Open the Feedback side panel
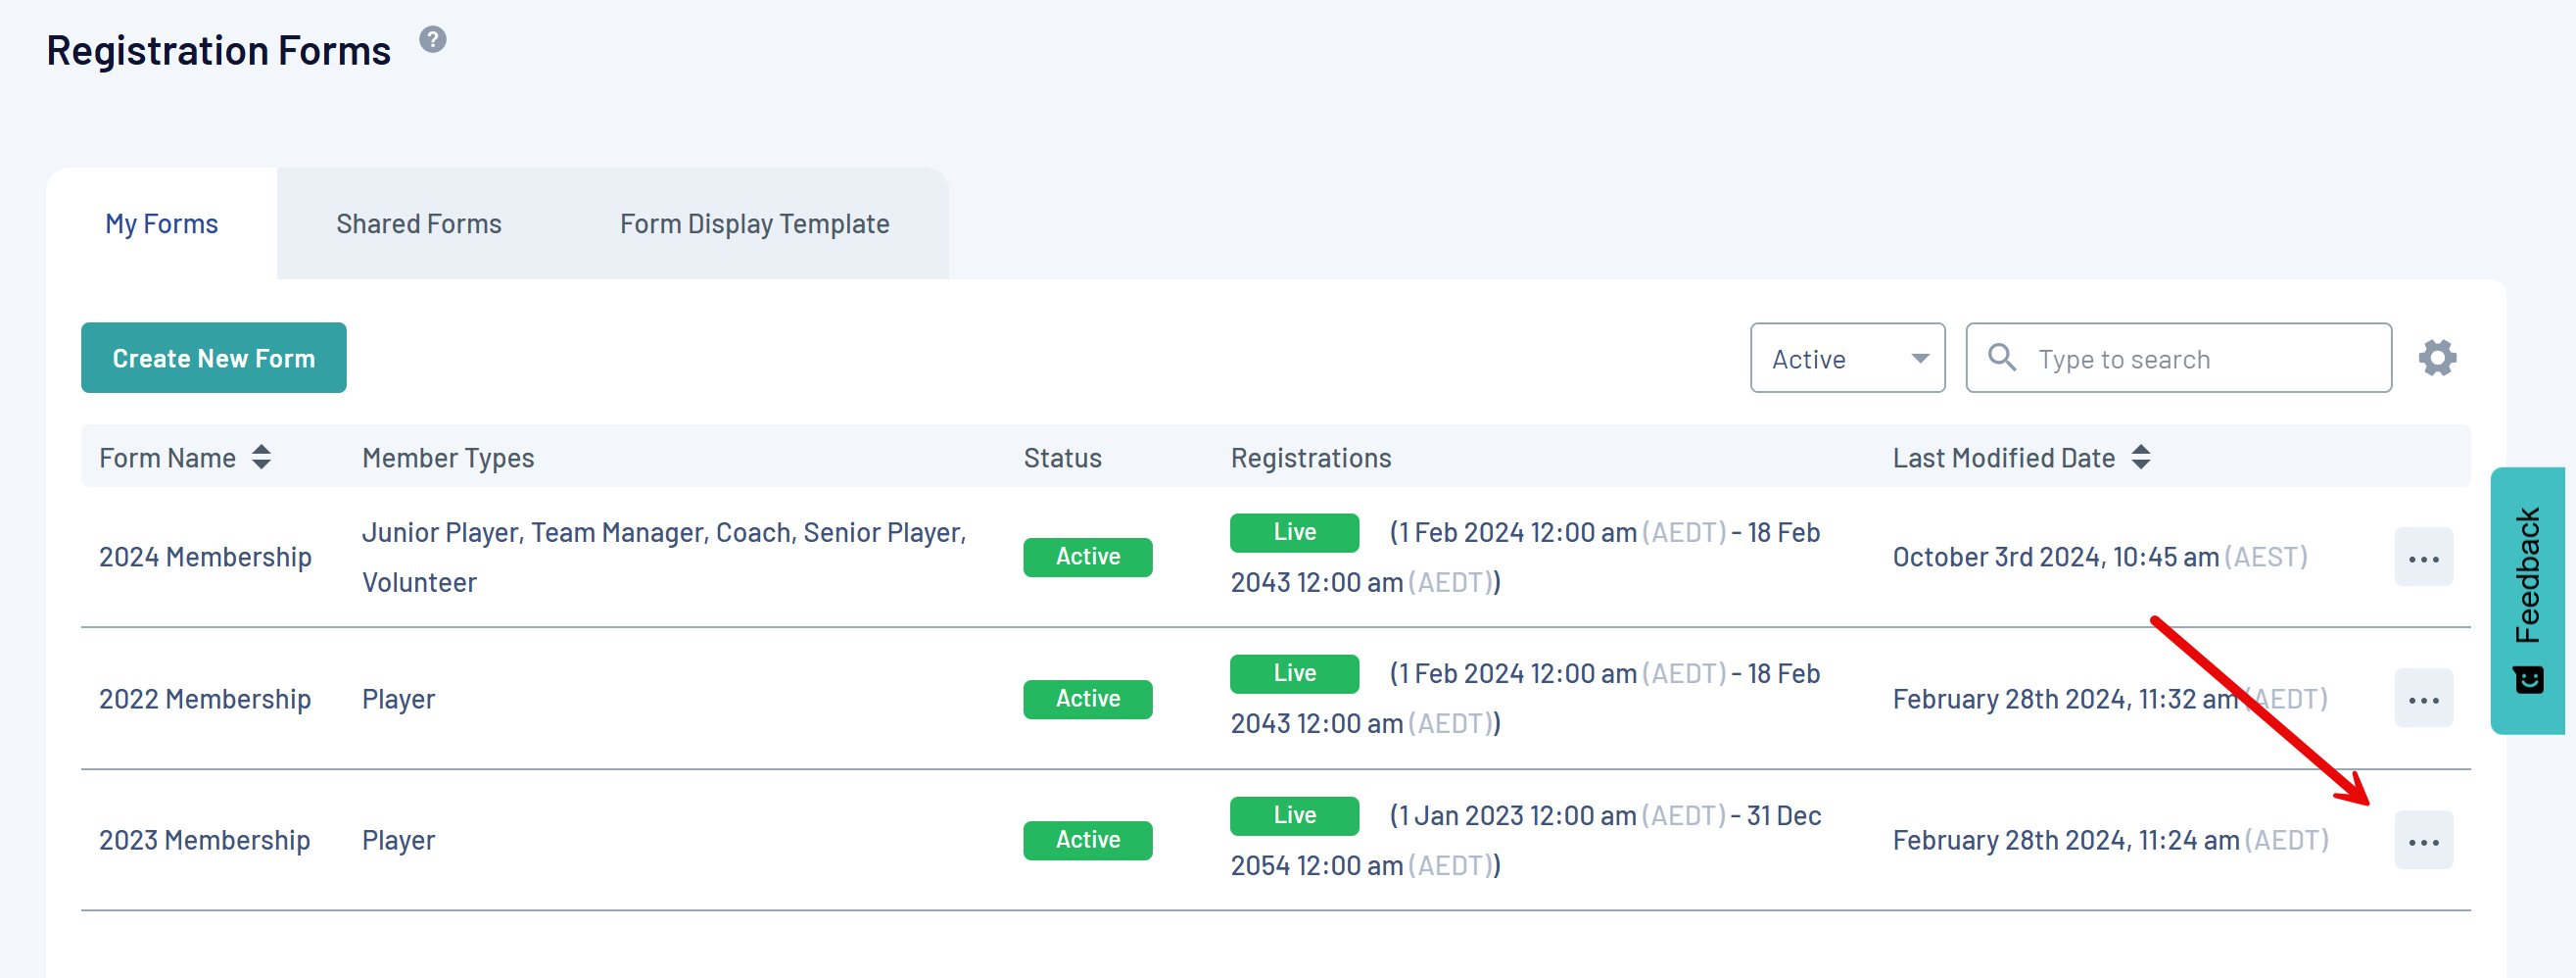The image size is (2576, 978). pos(2527,600)
